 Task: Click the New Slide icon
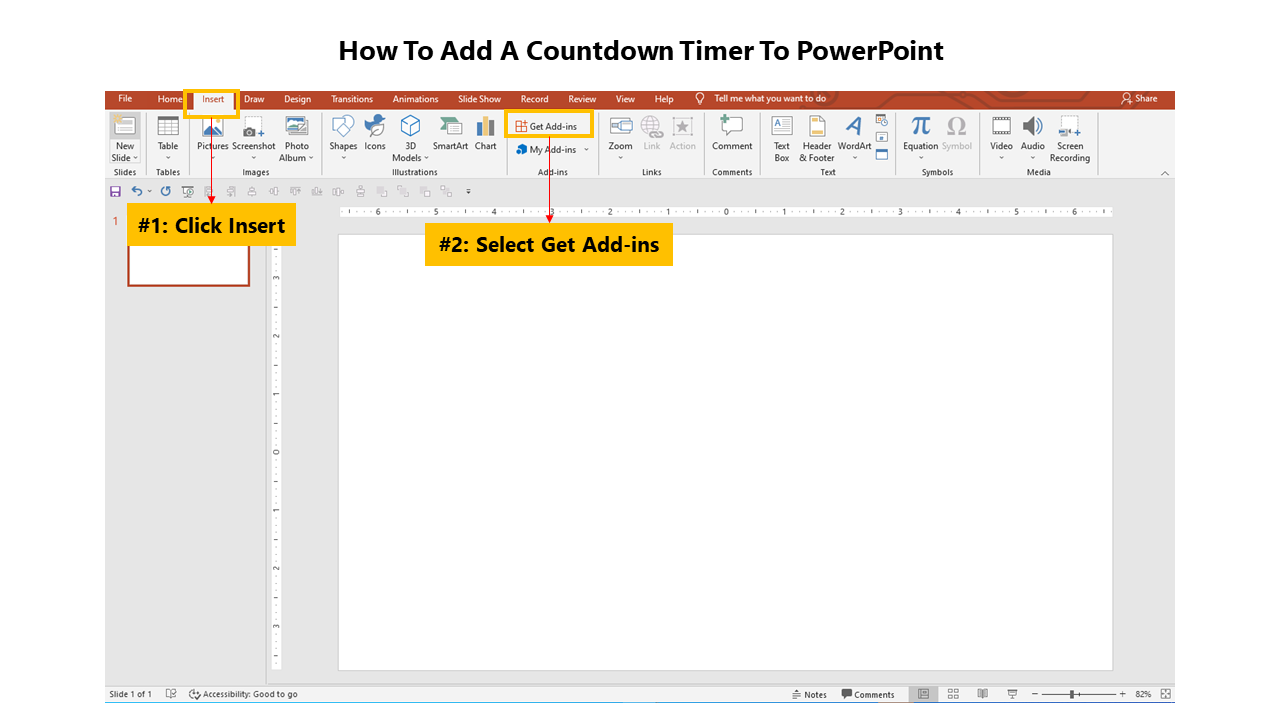pyautogui.click(x=124, y=126)
